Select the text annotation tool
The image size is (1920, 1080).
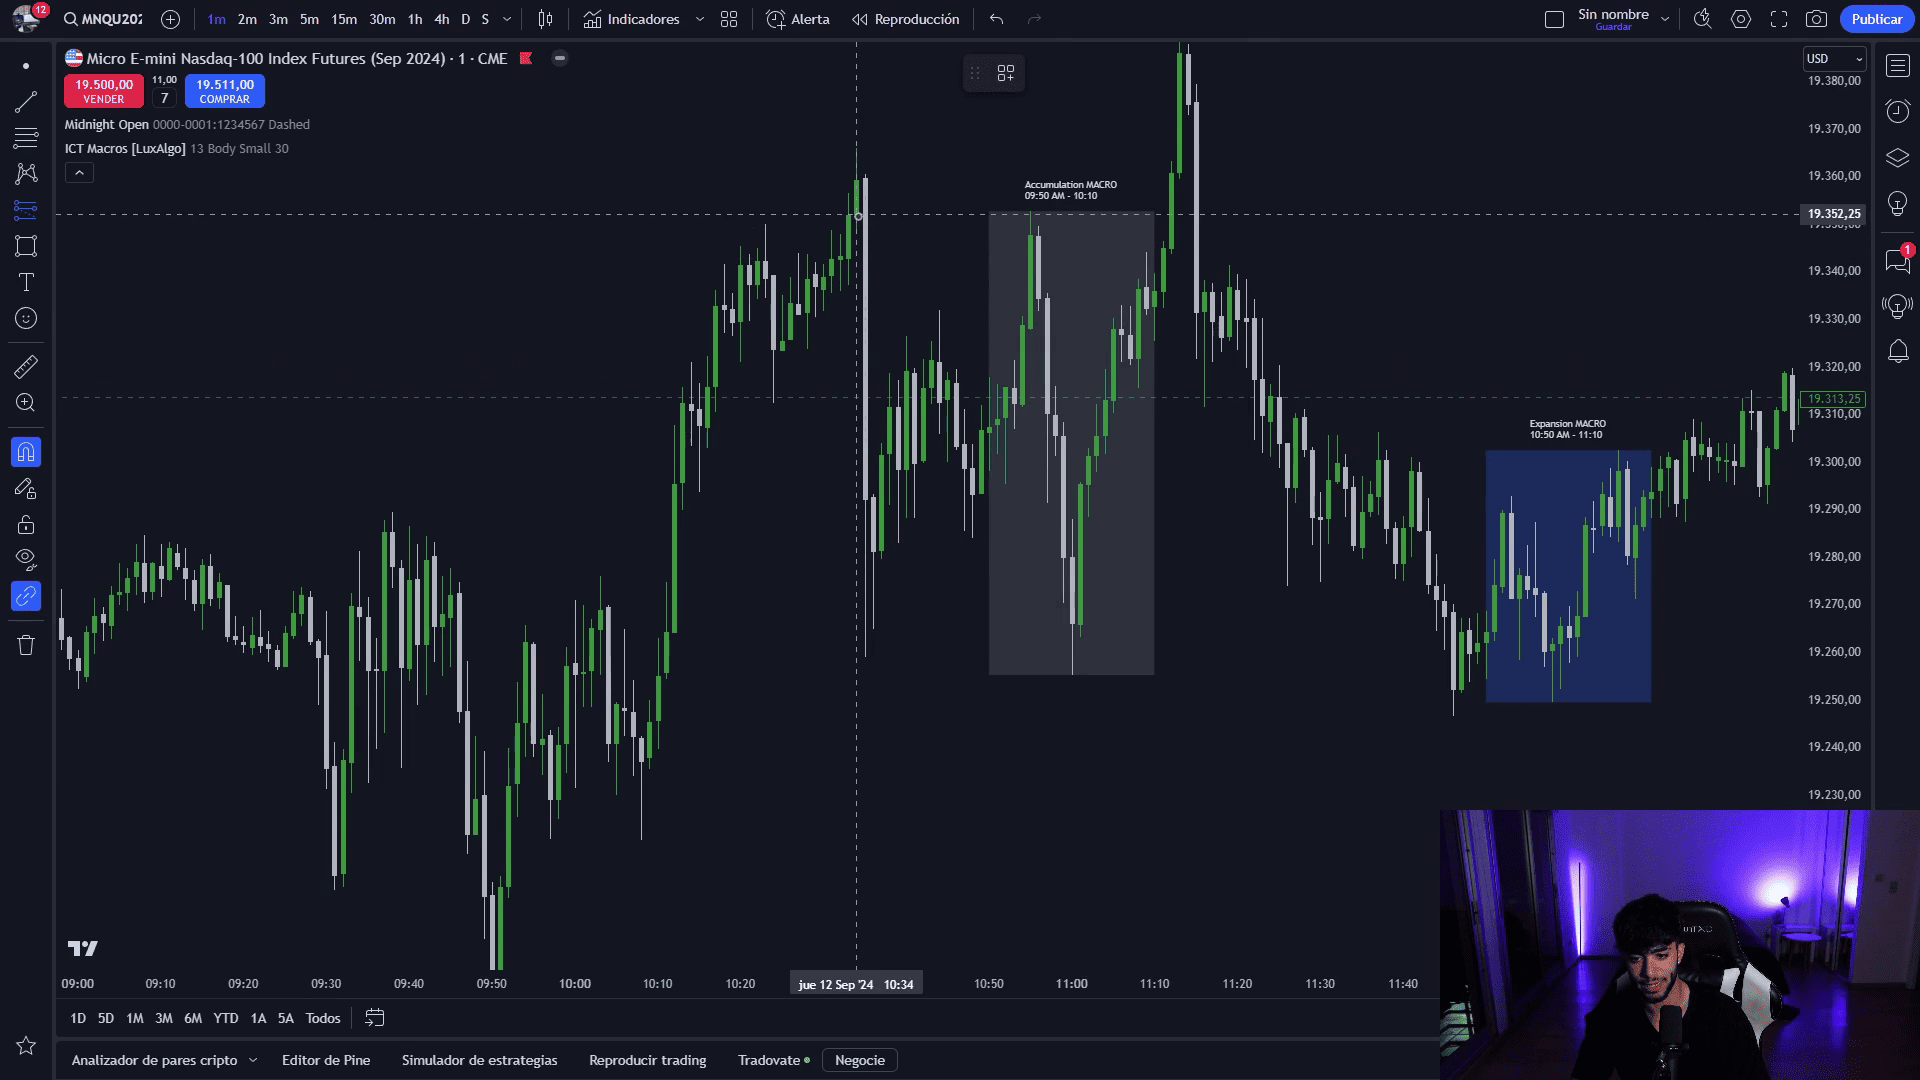(26, 282)
